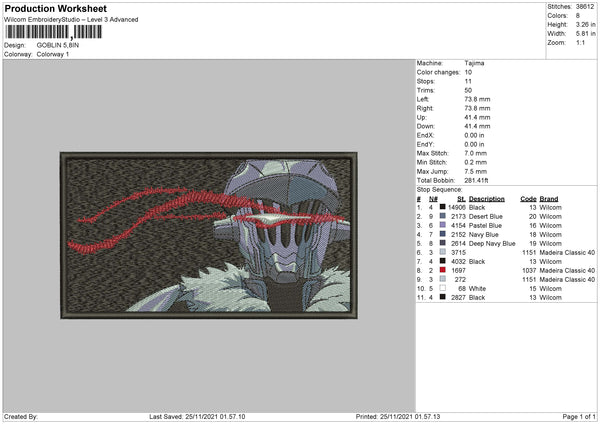The width and height of the screenshot is (600, 424).
Task: Click the black swatch in stop row 1
Action: pos(443,207)
